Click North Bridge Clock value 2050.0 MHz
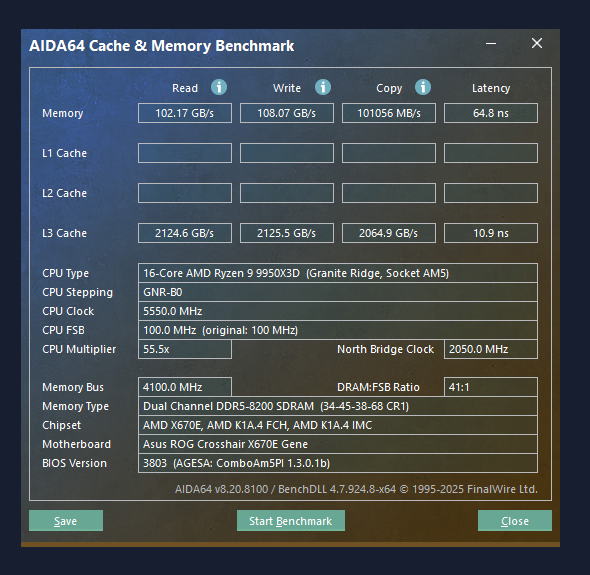This screenshot has width=590, height=575. pyautogui.click(x=491, y=349)
